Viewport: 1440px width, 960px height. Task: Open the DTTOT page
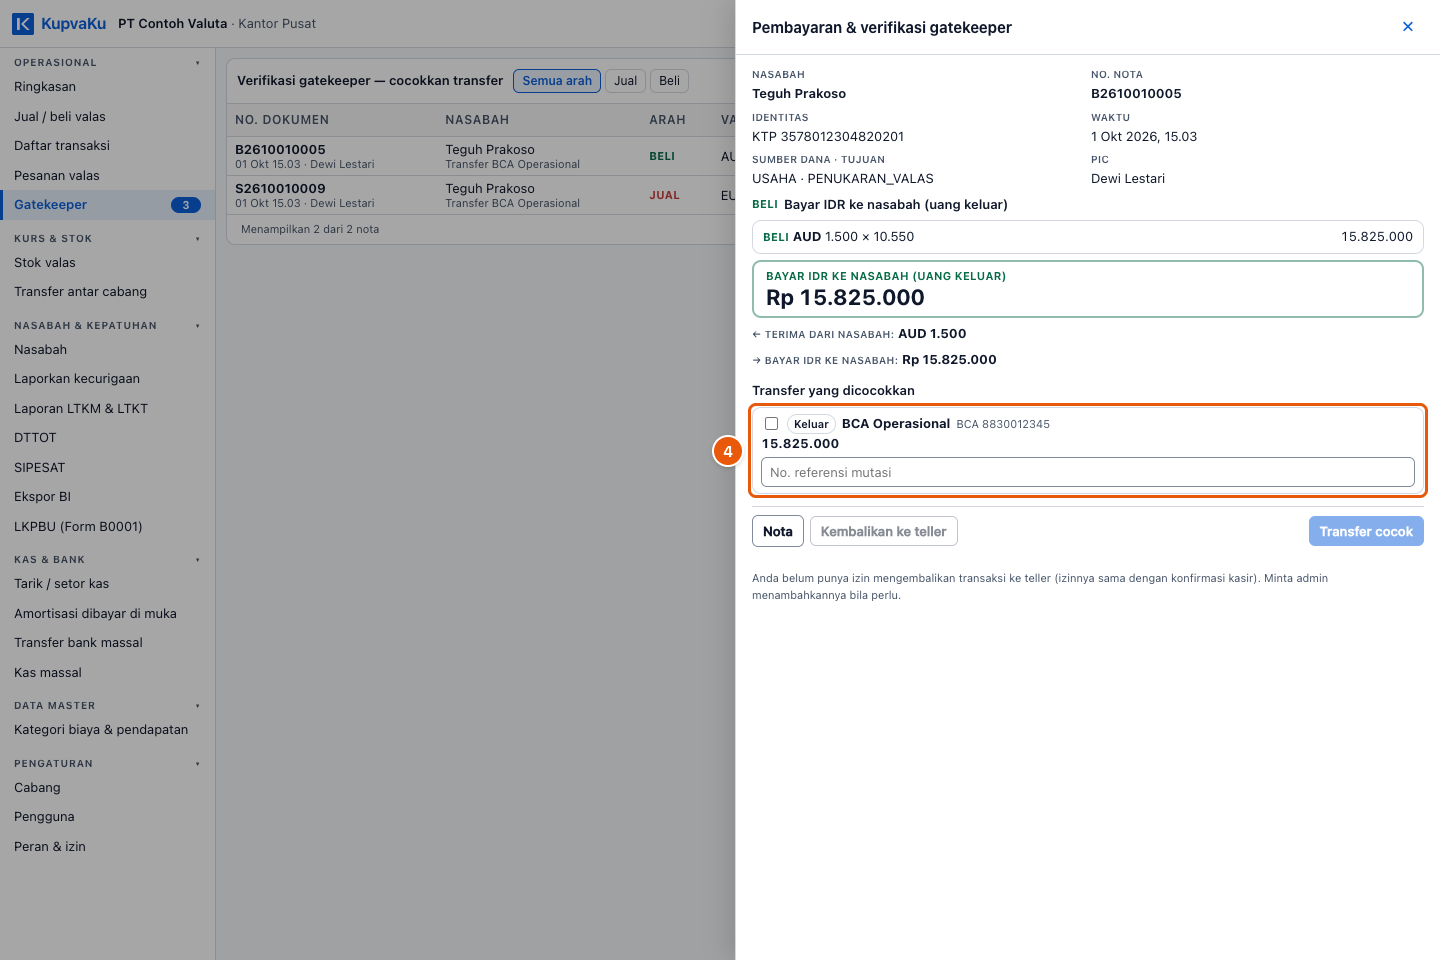click(x=107, y=438)
